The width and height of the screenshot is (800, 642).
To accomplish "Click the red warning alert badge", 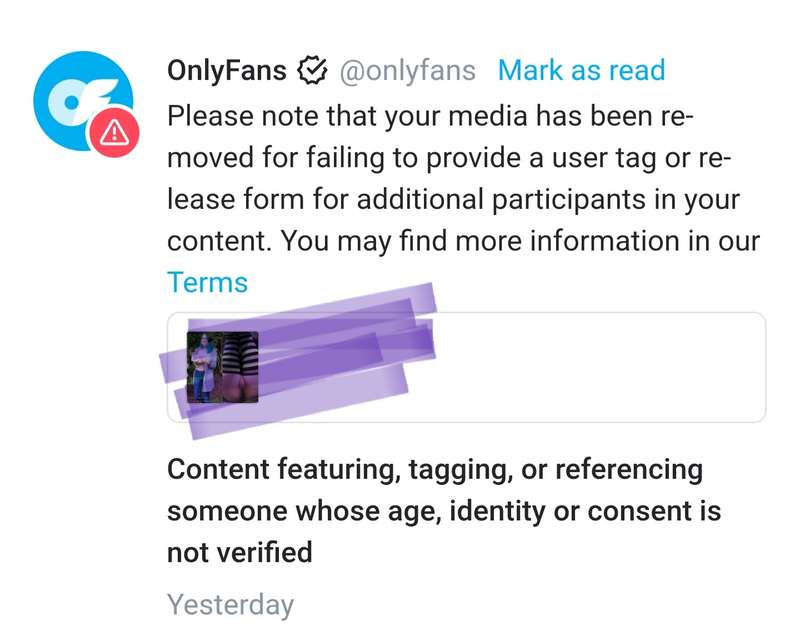I will click(x=115, y=129).
